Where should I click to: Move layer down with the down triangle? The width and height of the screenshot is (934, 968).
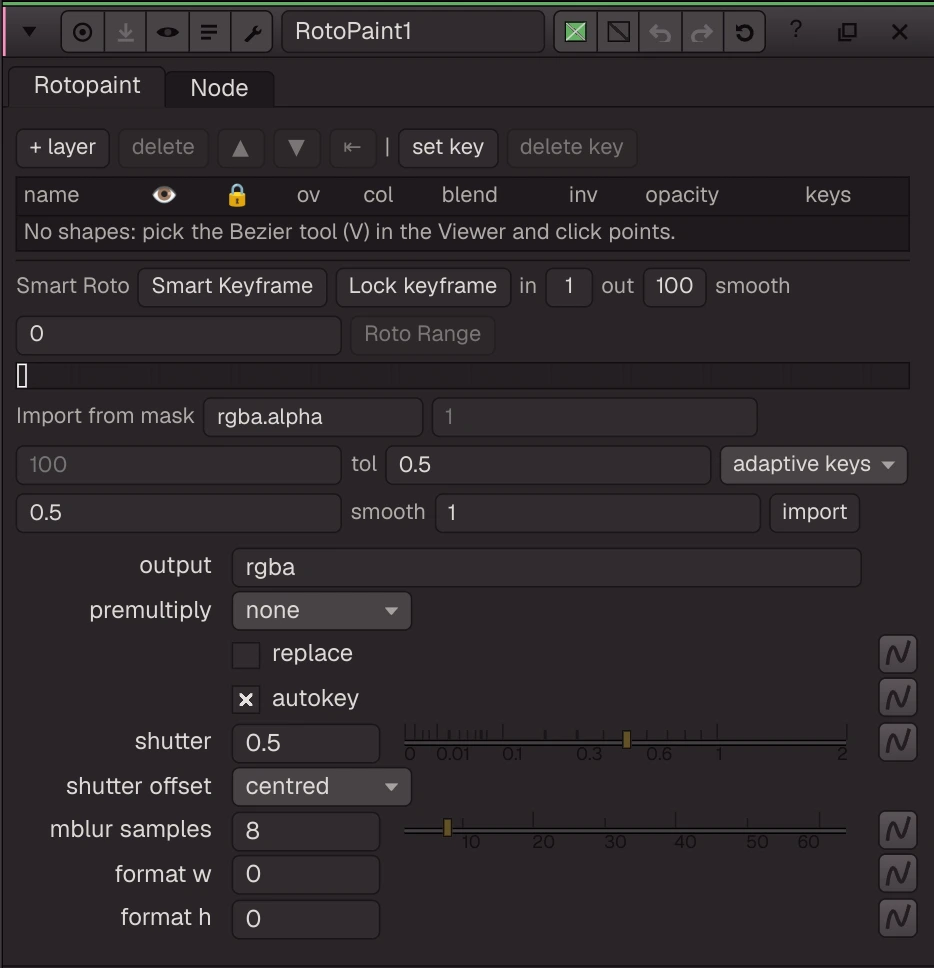point(296,148)
